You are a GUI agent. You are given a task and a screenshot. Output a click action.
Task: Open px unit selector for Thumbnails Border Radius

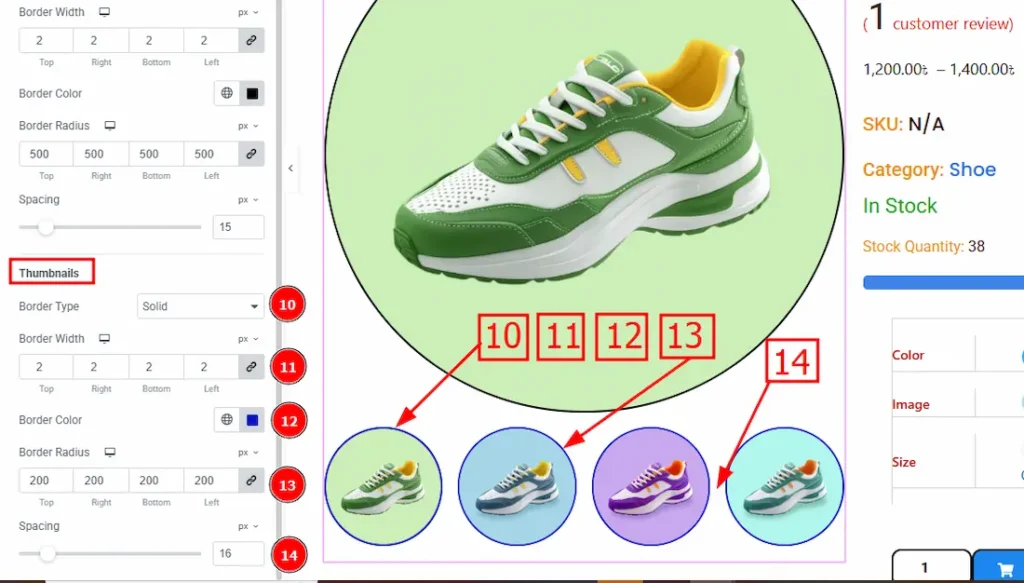coord(248,453)
